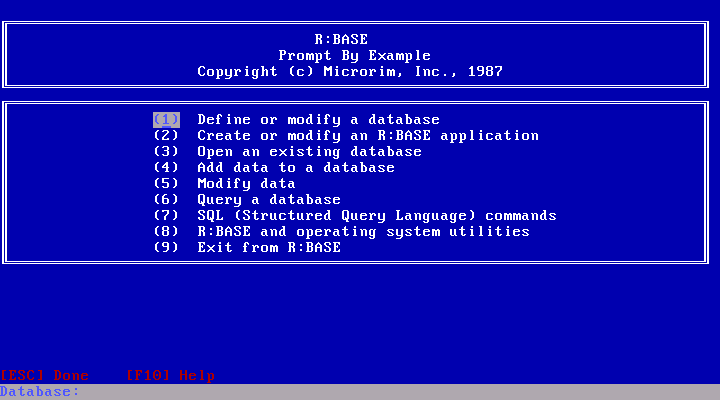Choose 'Create or modify an R:BASE application'
The height and width of the screenshot is (400, 720).
click(x=368, y=136)
